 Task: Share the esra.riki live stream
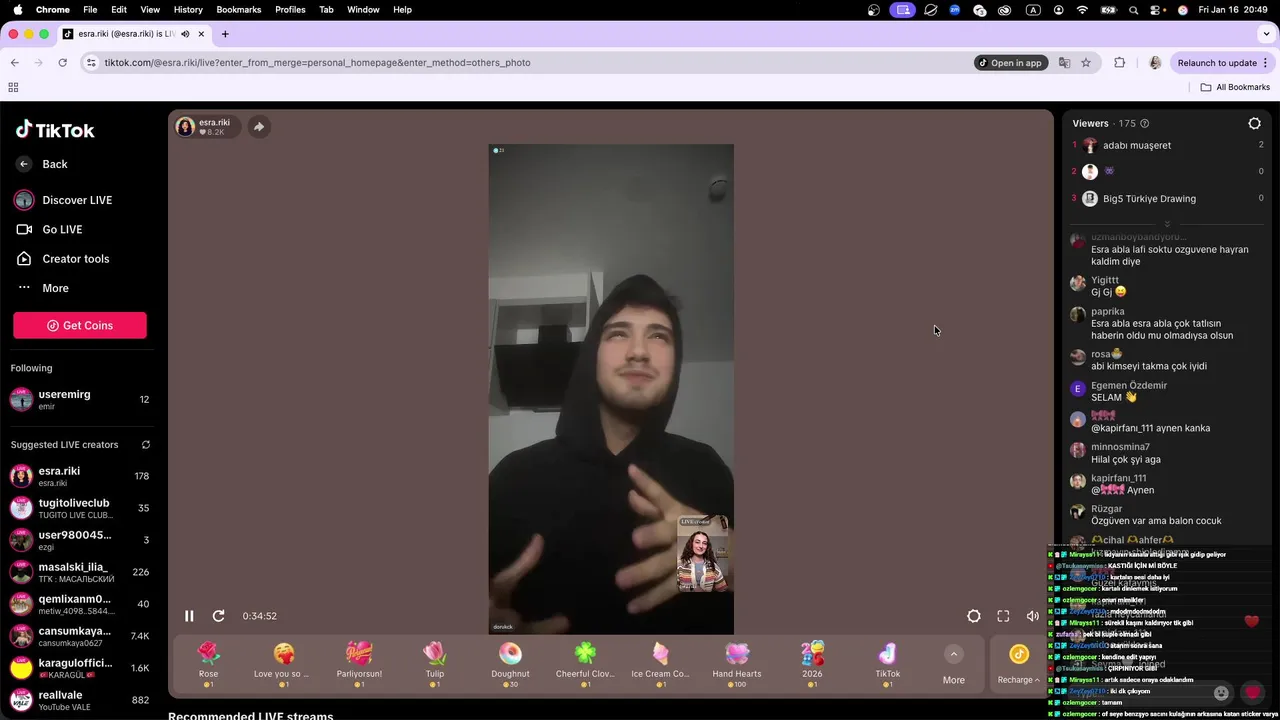pos(259,127)
